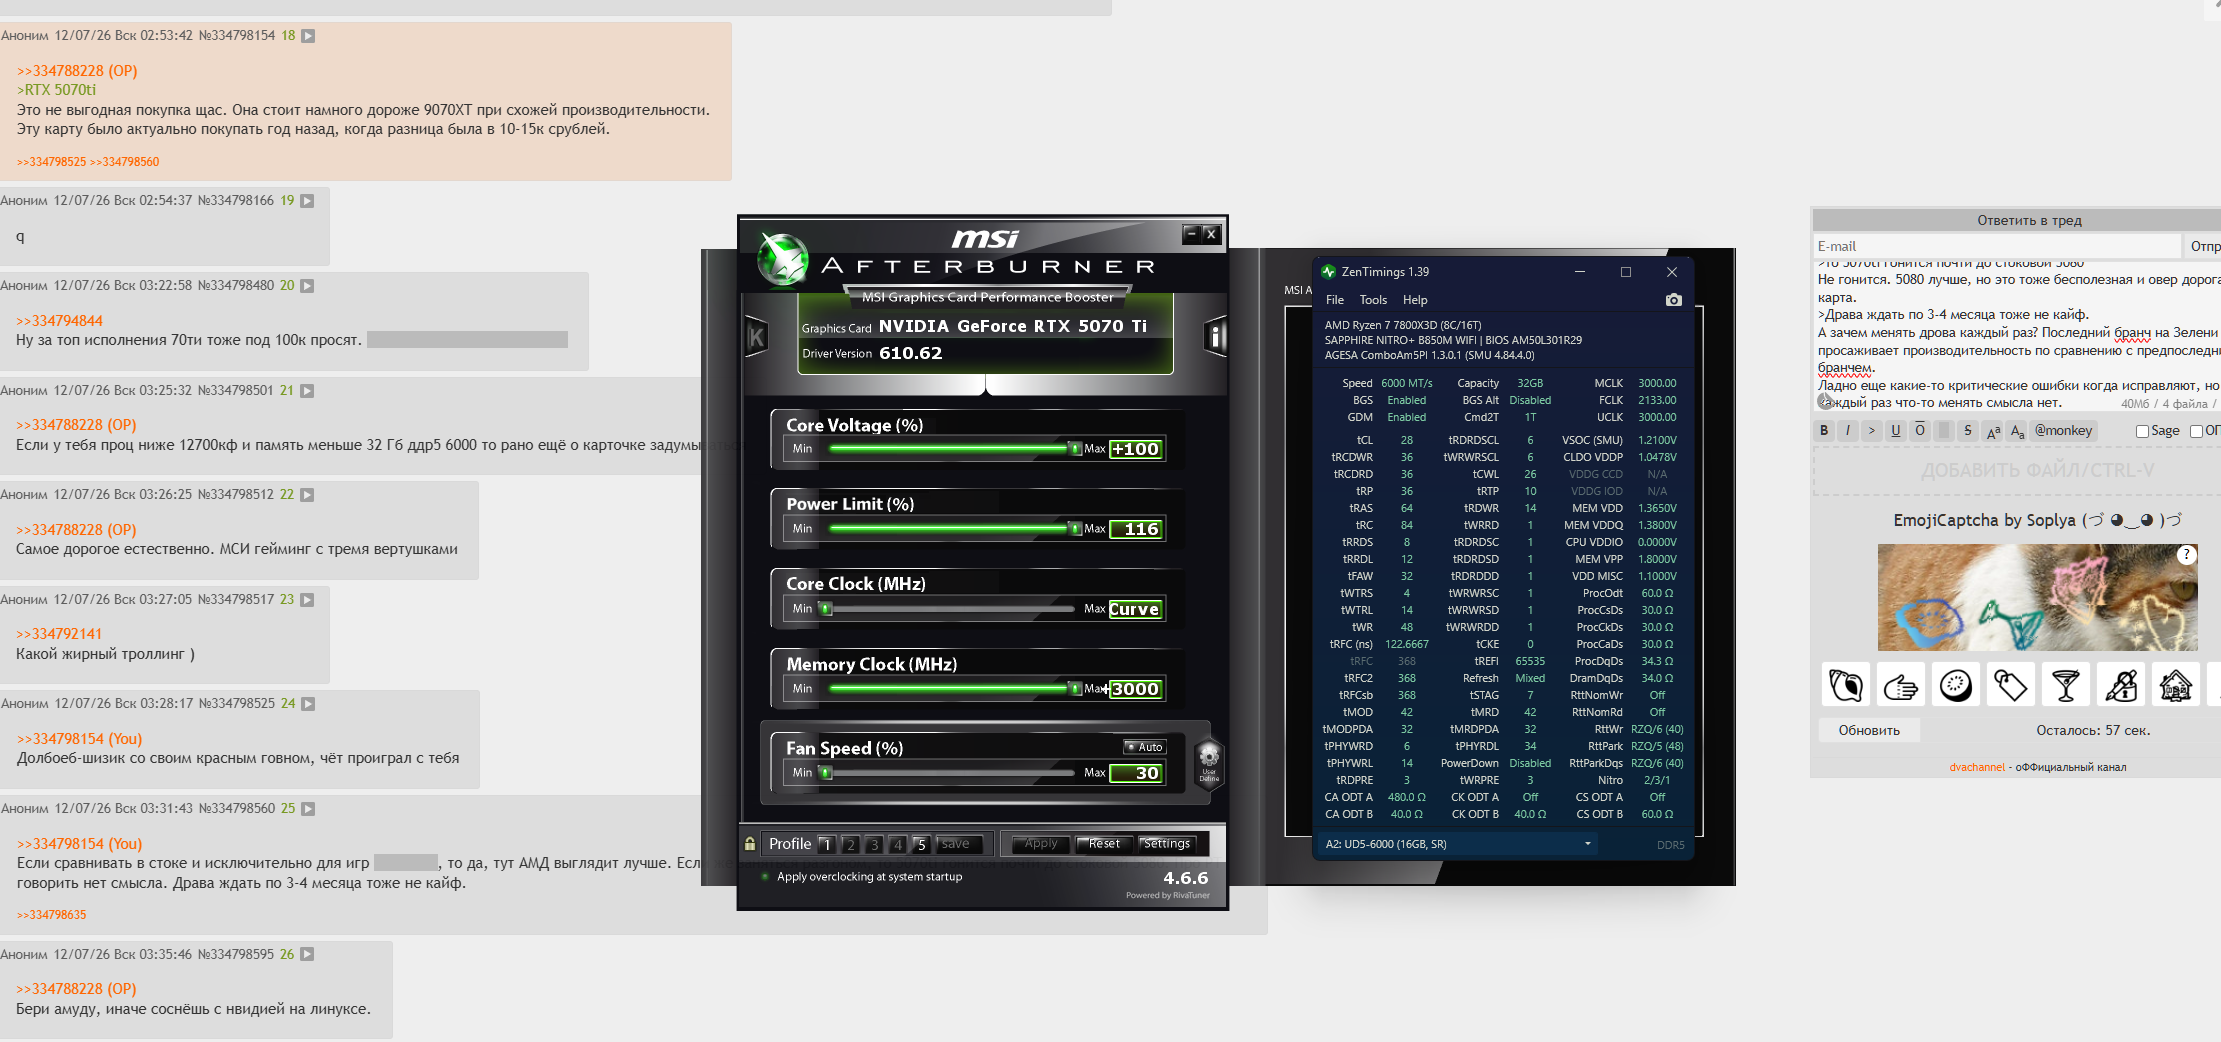Select Afterburner profile slot 5
2221x1042 pixels.
pyautogui.click(x=921, y=845)
